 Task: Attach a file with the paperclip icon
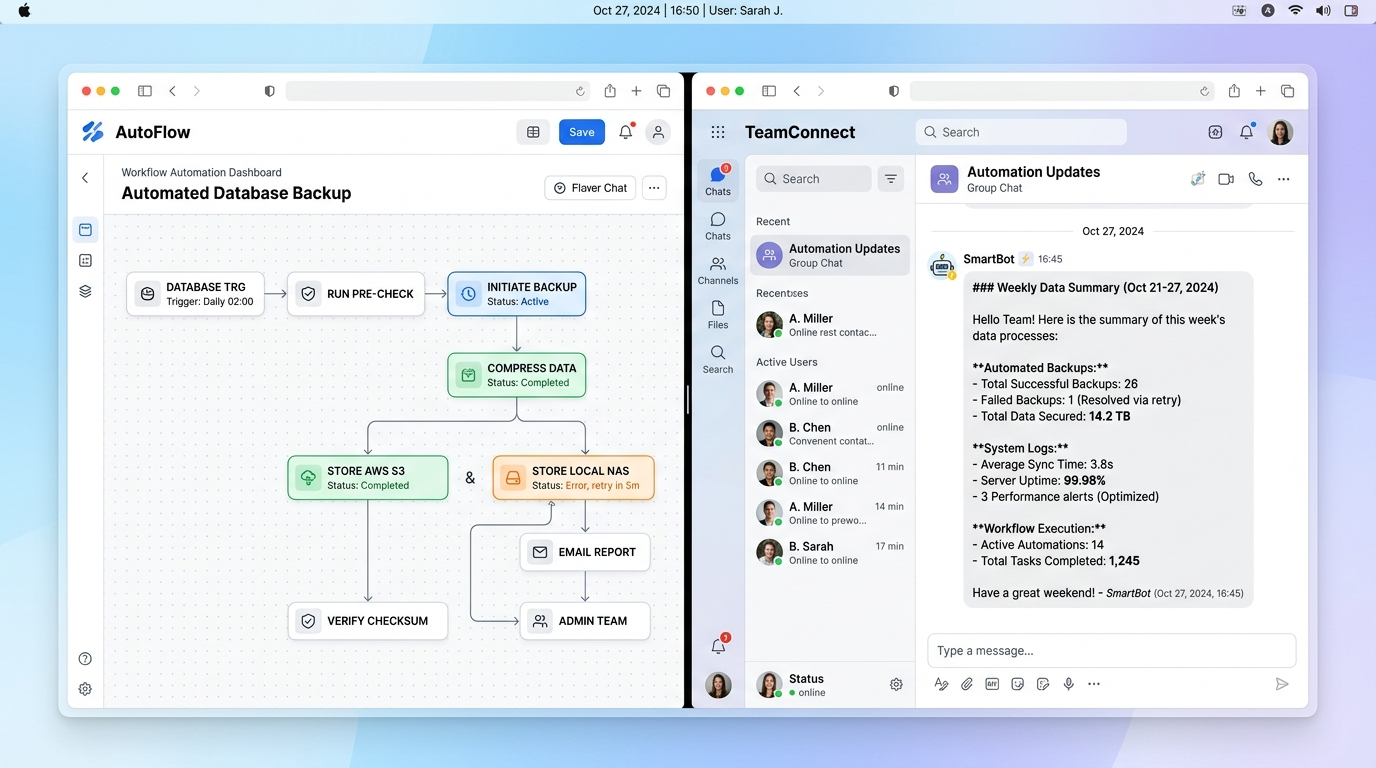pyautogui.click(x=967, y=684)
